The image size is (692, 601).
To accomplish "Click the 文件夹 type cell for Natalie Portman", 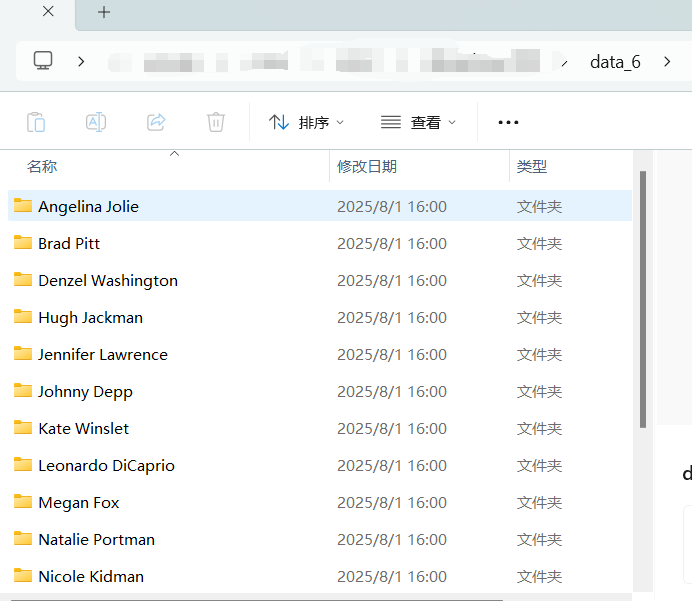I will 539,540.
